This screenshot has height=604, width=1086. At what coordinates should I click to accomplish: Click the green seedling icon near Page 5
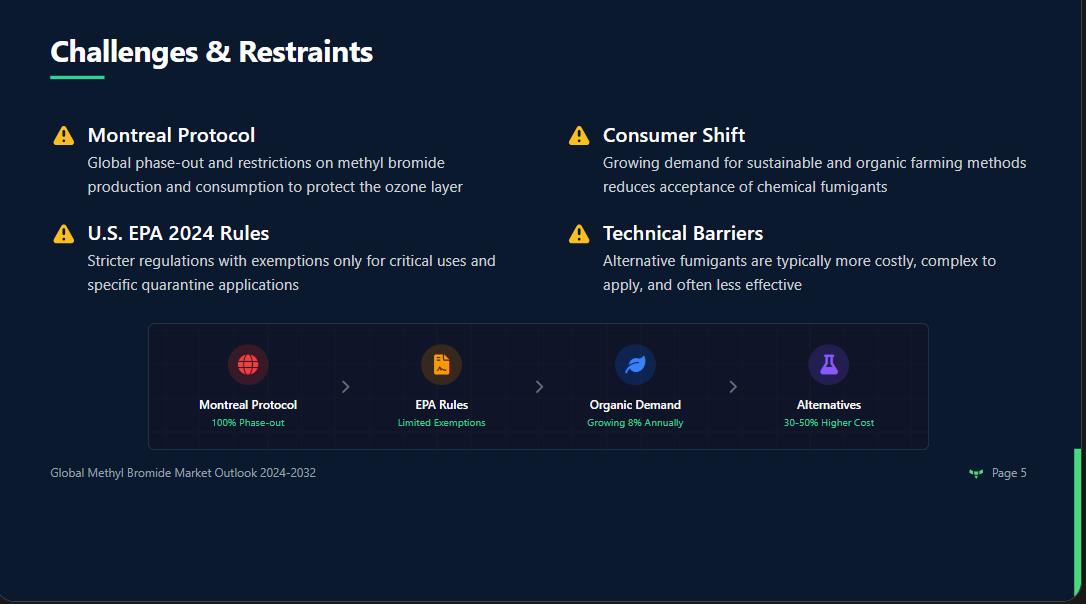tap(976, 473)
